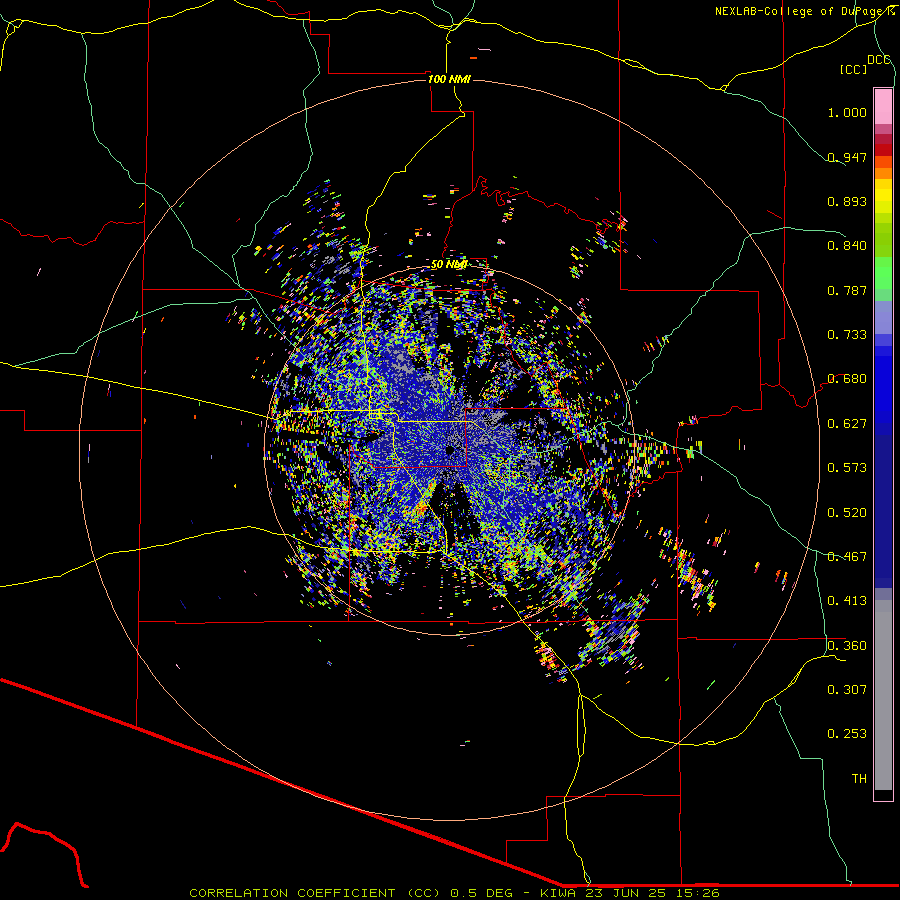Image resolution: width=900 pixels, height=900 pixels.
Task: Select the 0.627 legend value
Action: [x=847, y=423]
